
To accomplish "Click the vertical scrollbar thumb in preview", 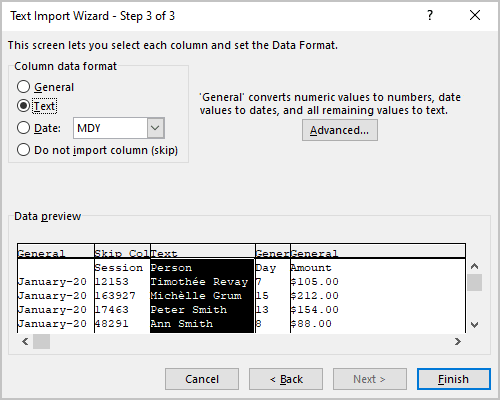I will (x=475, y=283).
